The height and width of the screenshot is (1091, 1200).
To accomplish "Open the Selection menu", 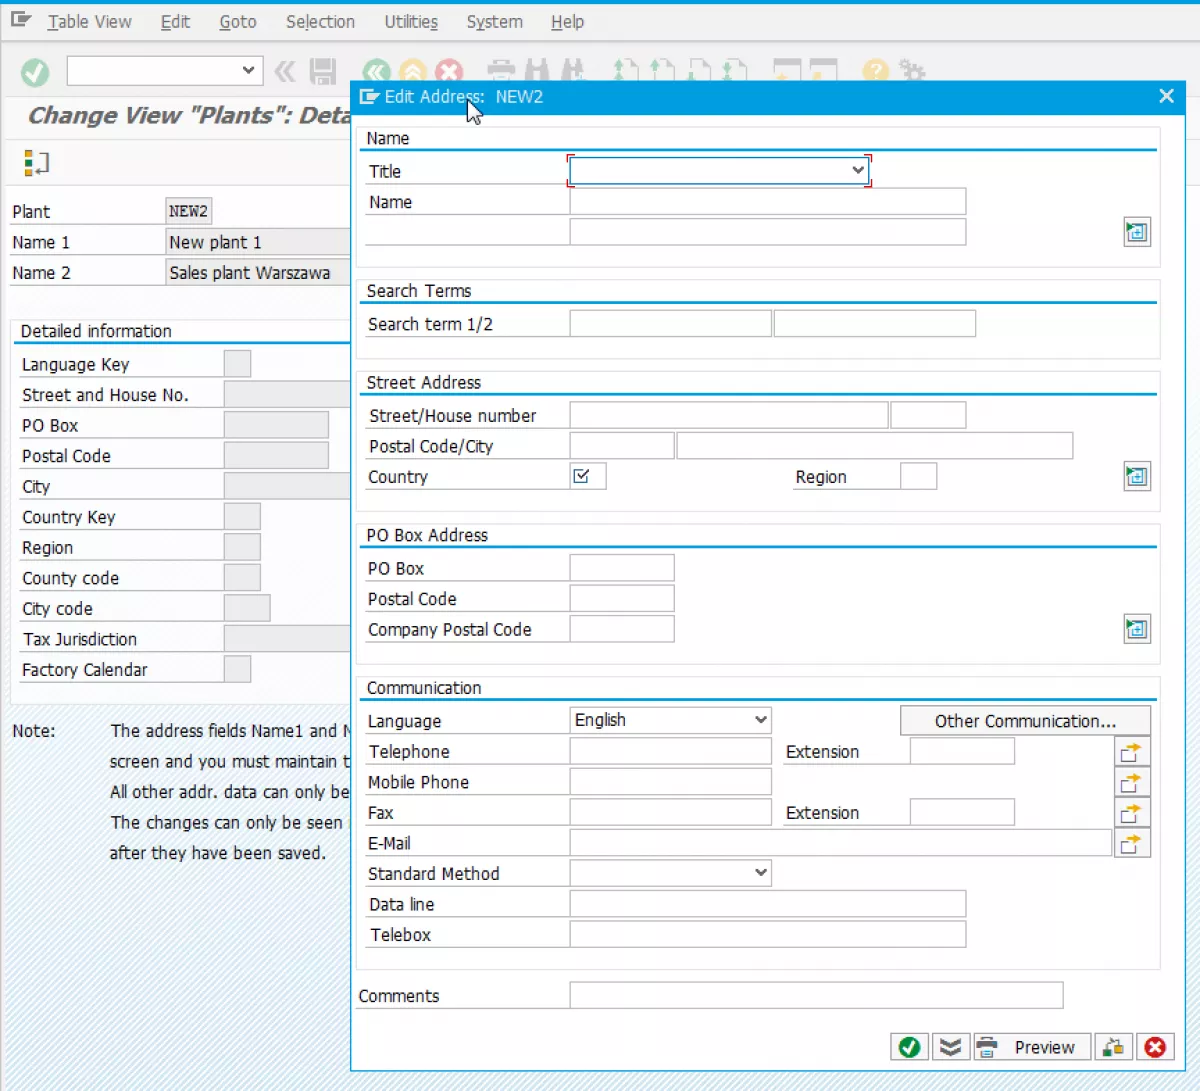I will pos(320,21).
